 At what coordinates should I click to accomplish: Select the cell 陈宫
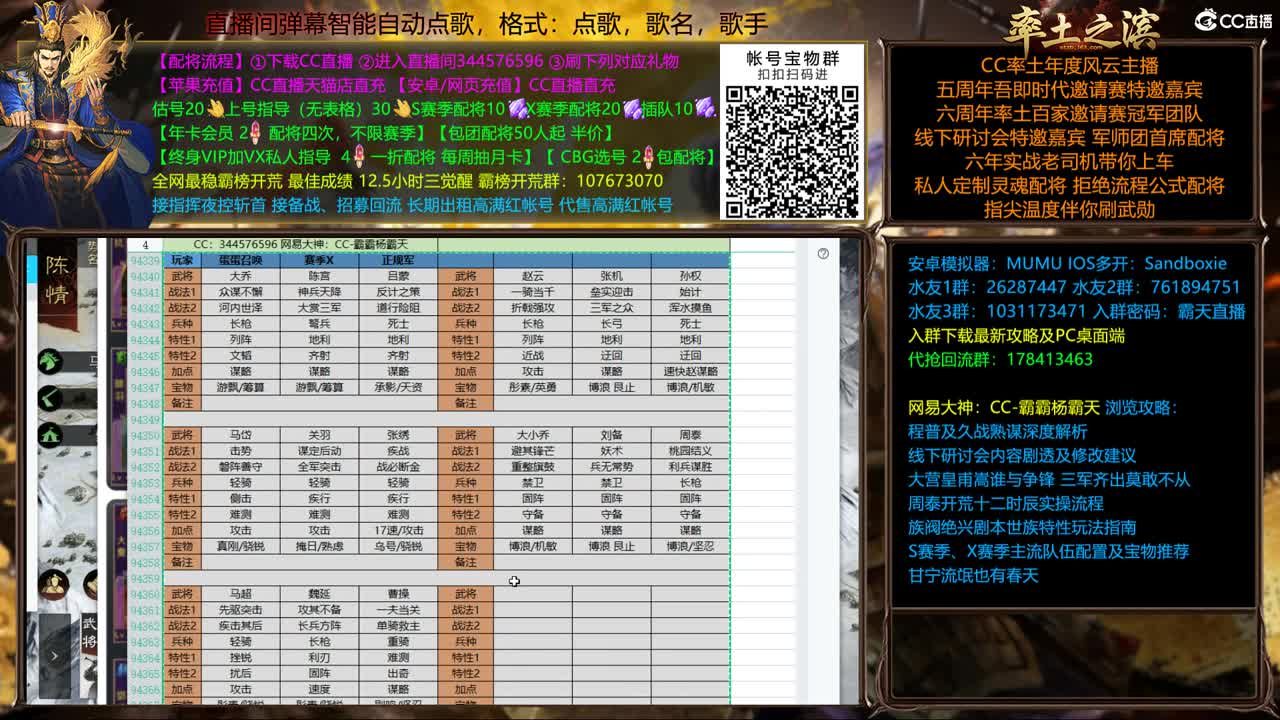coord(319,276)
